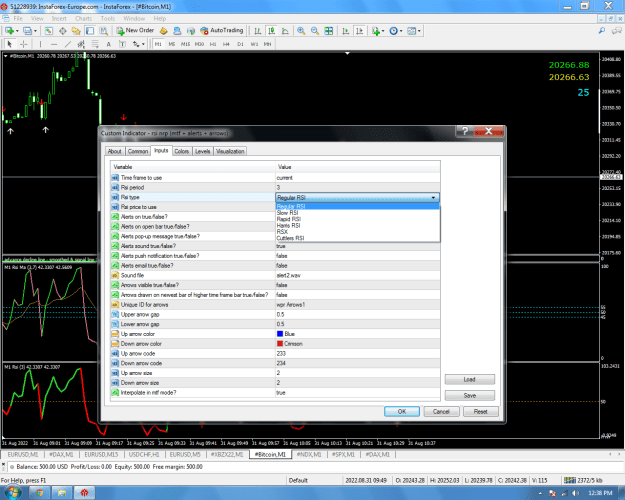The image size is (625, 500).
Task: Open the new chart toolbar icon
Action: pyautogui.click(x=11, y=31)
